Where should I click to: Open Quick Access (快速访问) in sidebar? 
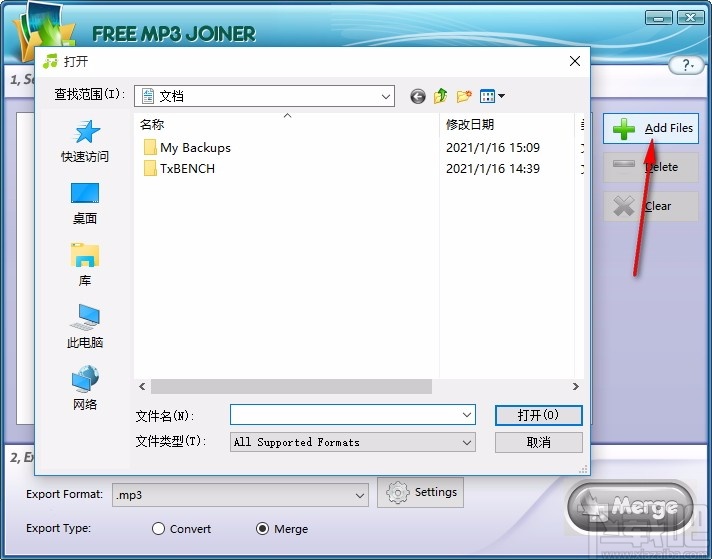point(85,141)
